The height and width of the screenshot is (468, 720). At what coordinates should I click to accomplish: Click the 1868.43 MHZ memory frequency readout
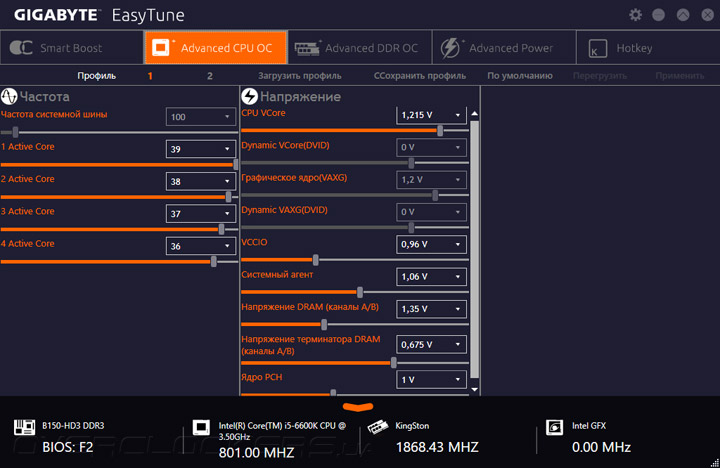(437, 447)
